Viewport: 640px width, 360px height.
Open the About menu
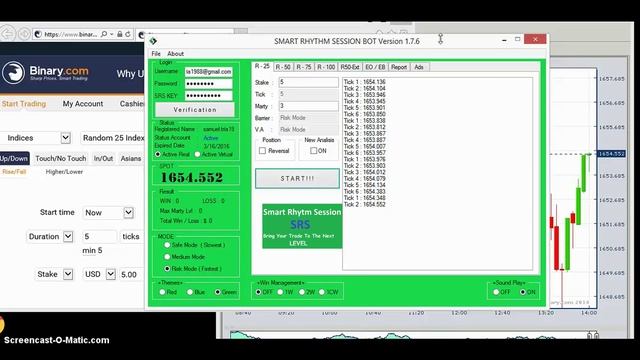(176, 54)
